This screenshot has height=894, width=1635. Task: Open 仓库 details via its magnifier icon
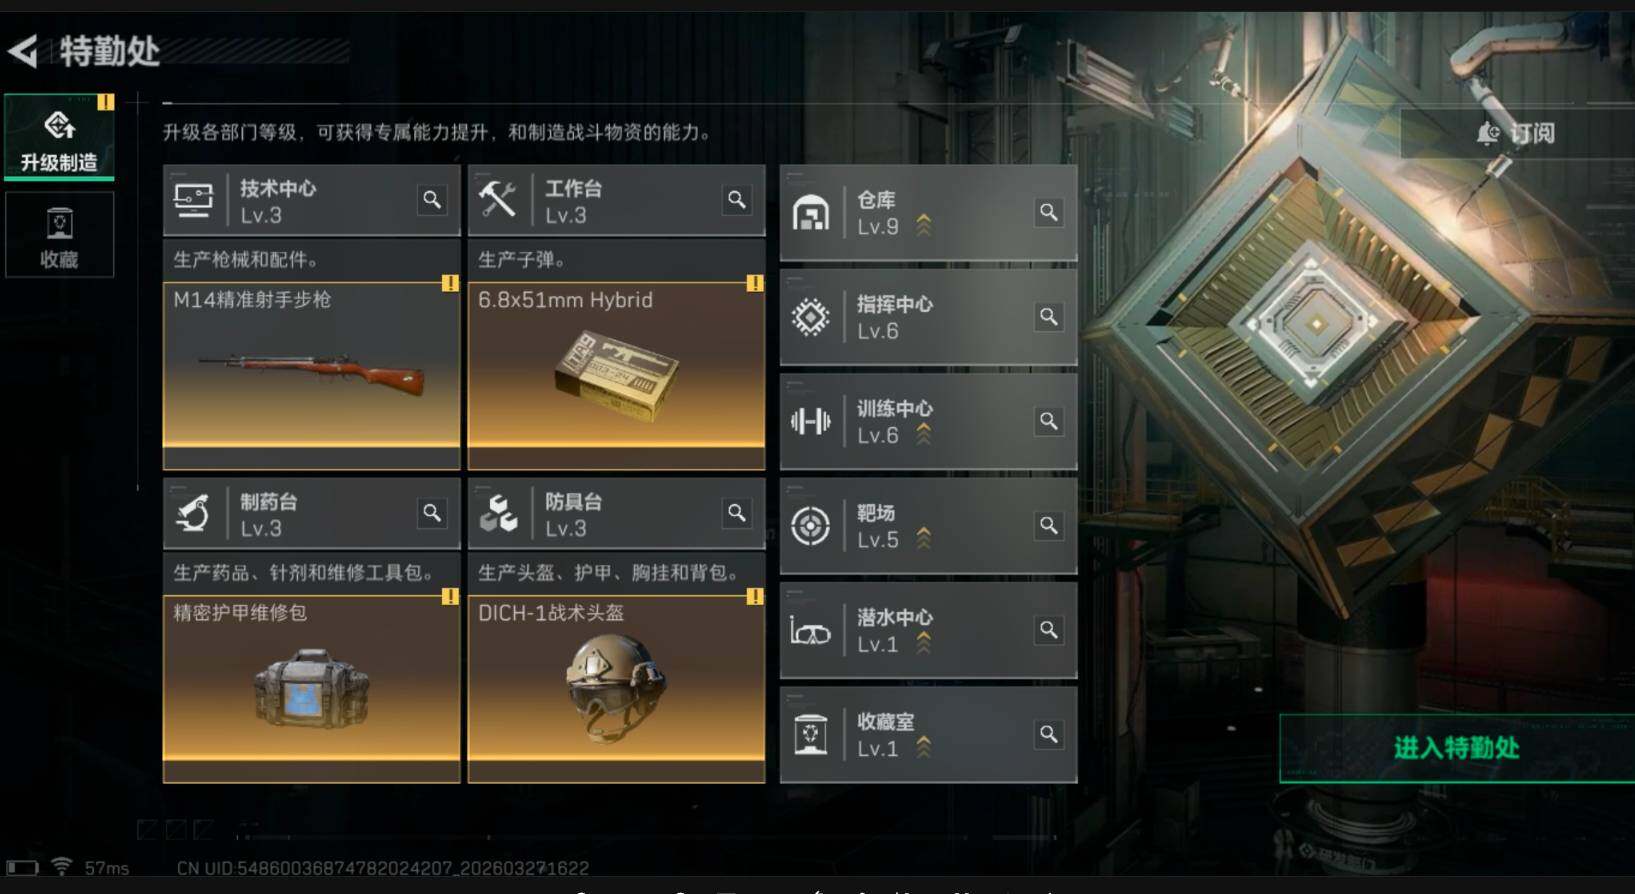(x=1049, y=212)
